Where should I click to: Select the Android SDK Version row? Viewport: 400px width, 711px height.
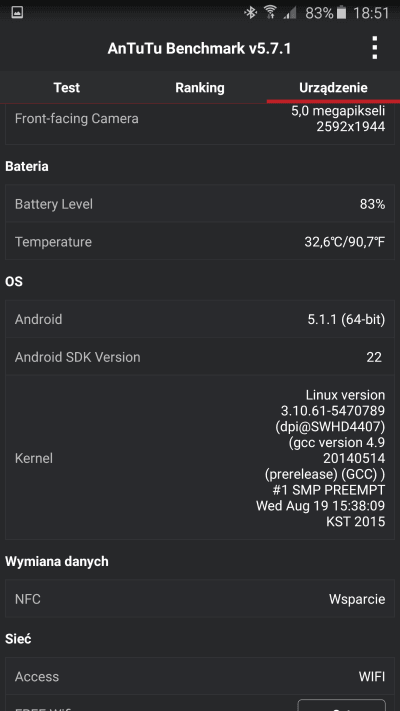[x=200, y=357]
